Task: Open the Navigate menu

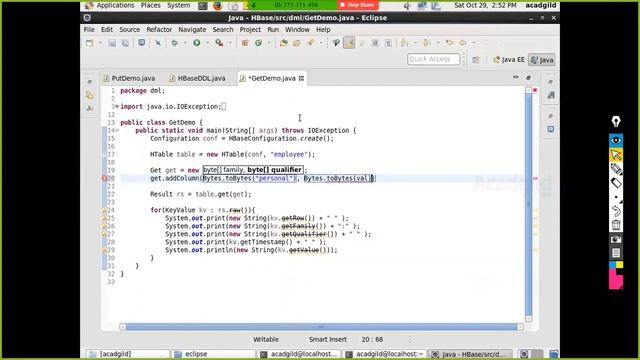Action: point(192,29)
